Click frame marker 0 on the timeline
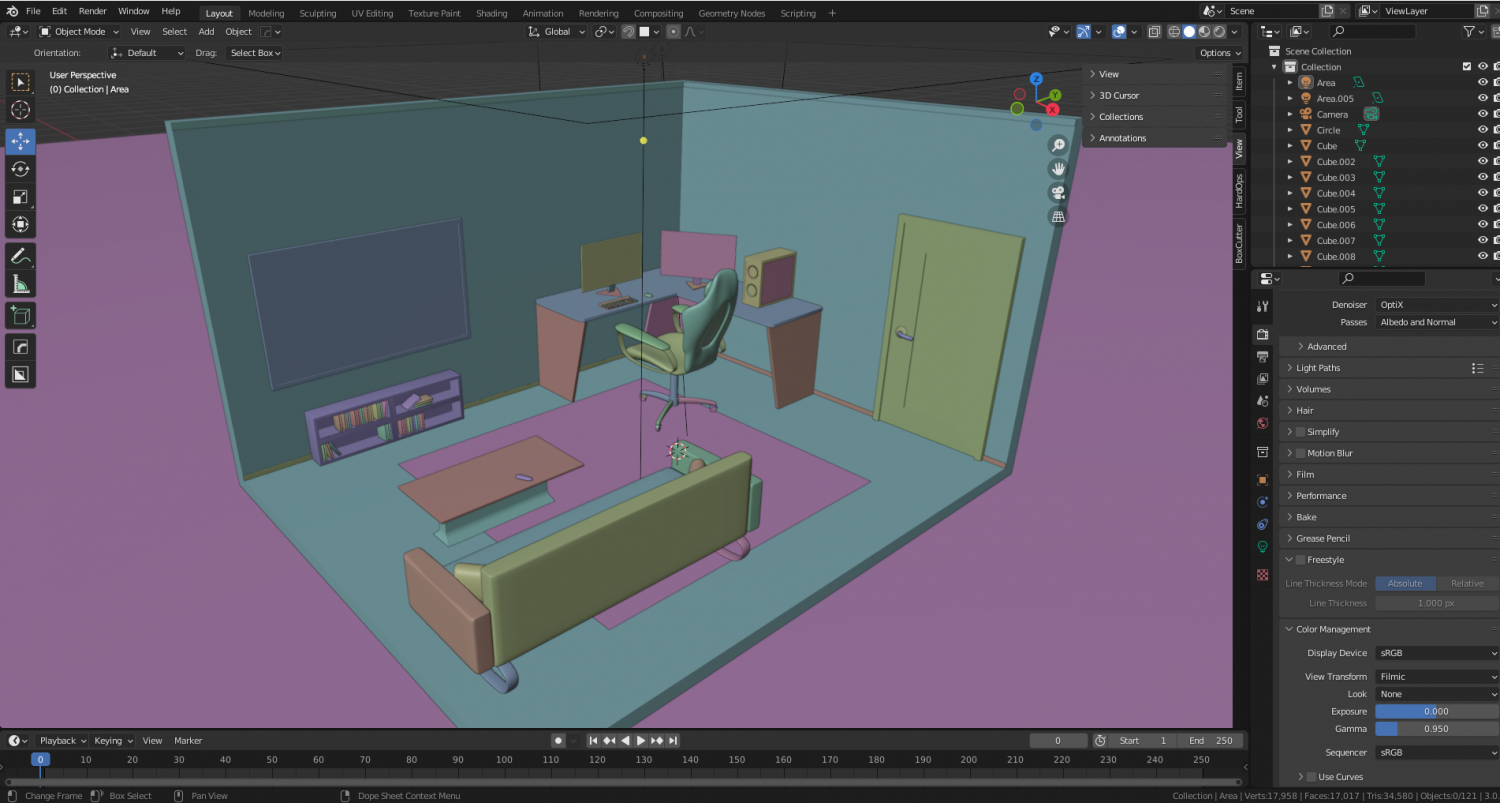 tap(40, 760)
